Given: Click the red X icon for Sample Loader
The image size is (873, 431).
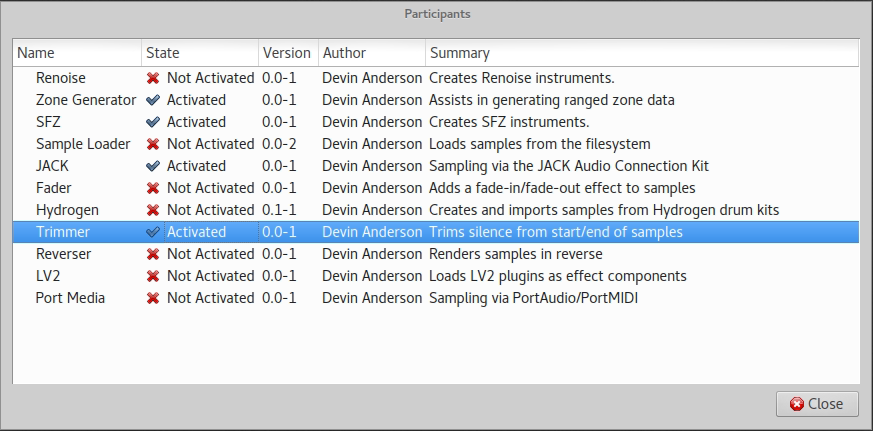Looking at the screenshot, I should tap(153, 144).
